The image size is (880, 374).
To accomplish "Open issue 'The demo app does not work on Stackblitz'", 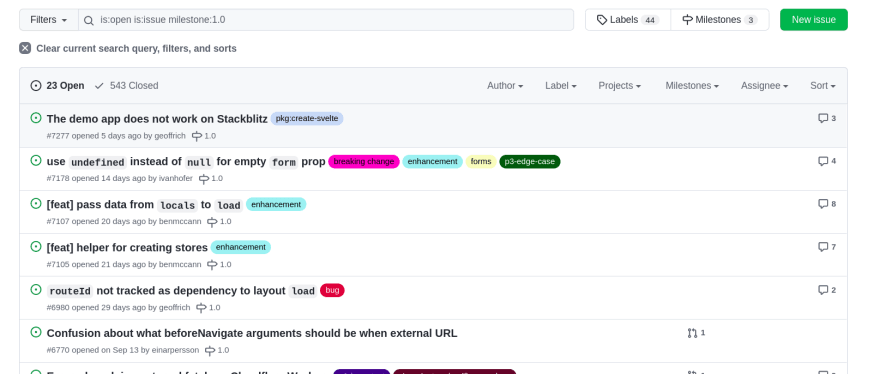I will [157, 118].
